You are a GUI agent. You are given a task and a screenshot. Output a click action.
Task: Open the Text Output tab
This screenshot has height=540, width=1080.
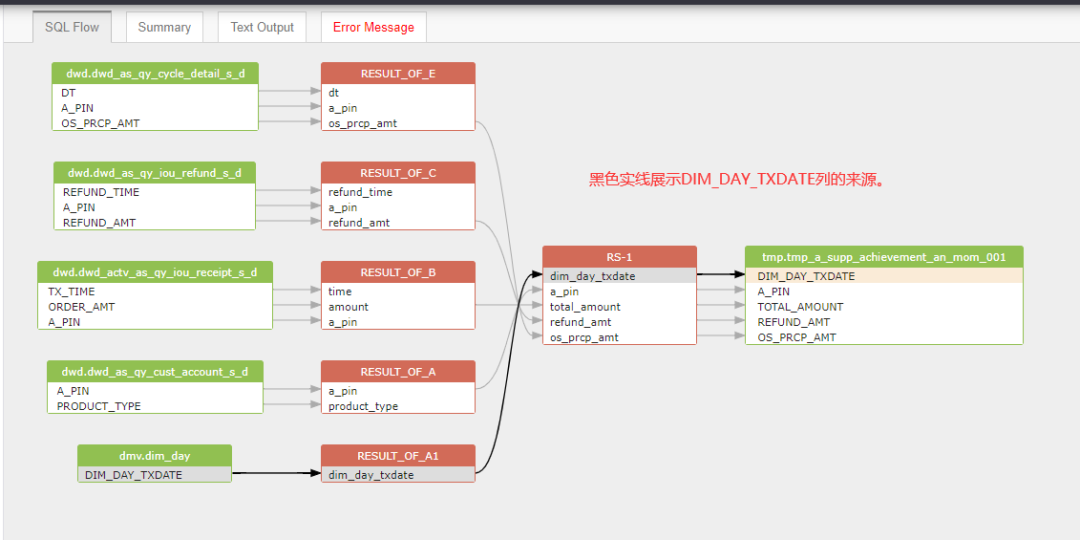(262, 28)
